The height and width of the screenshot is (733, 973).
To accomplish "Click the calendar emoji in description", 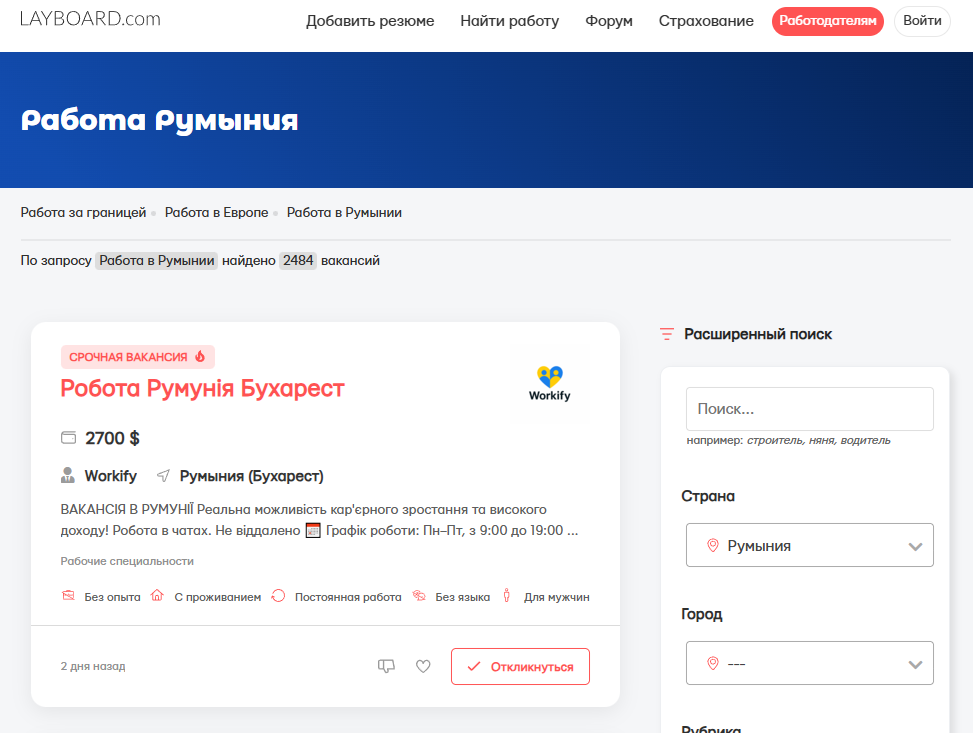I will click(x=313, y=531).
